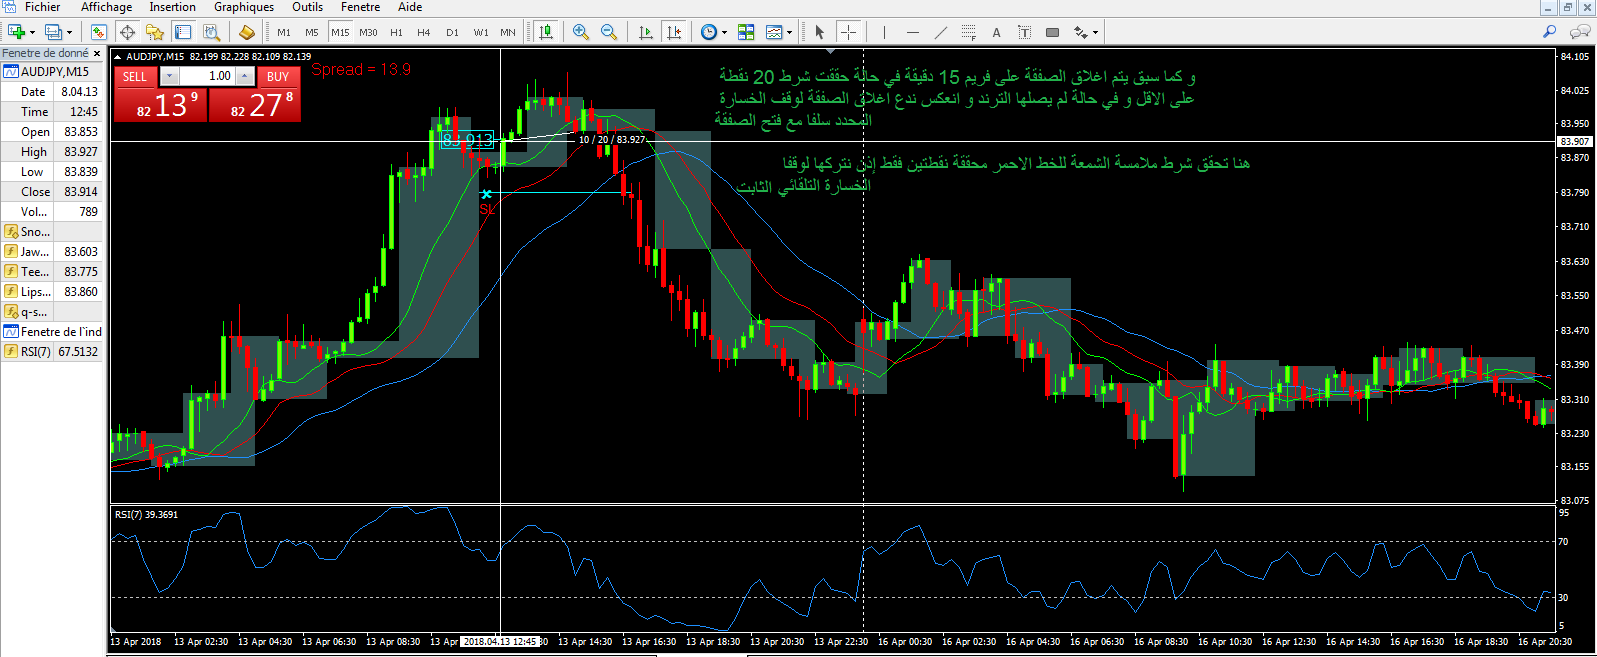Switch chart to H4 timeframe
Screen dimensions: 1597x657
click(x=424, y=32)
